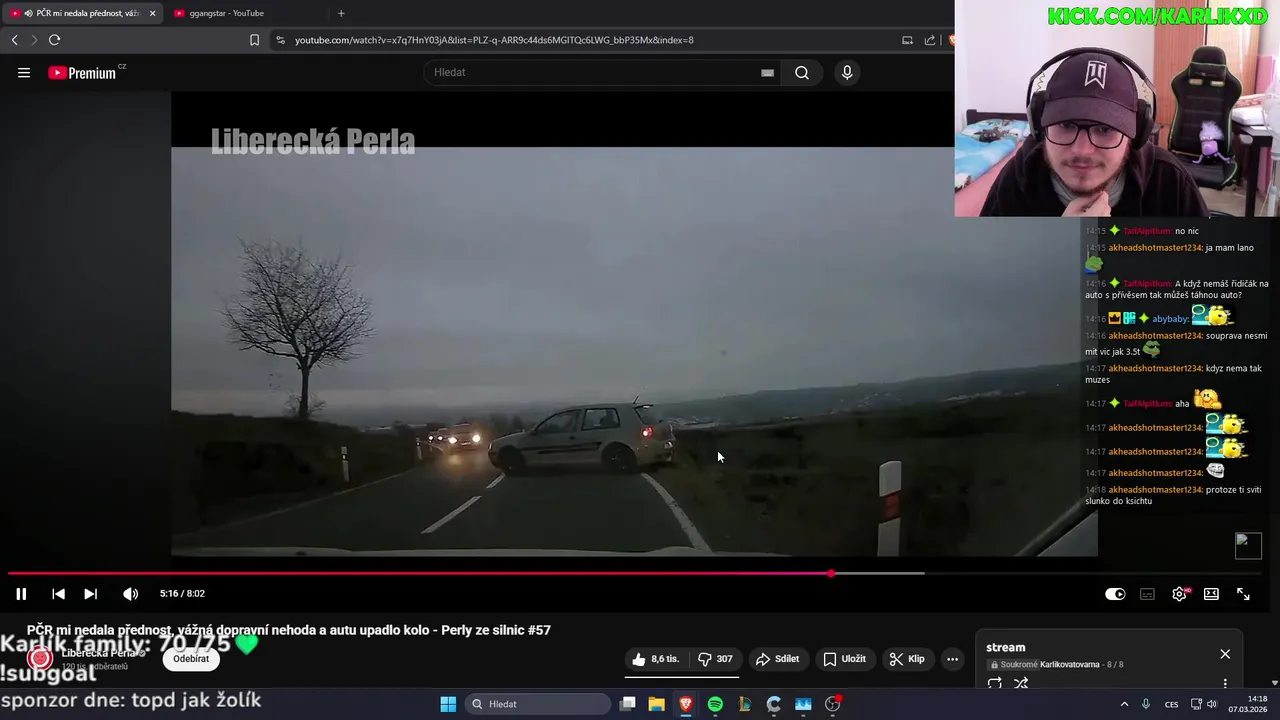Dislike the video (307)

[x=715, y=659]
